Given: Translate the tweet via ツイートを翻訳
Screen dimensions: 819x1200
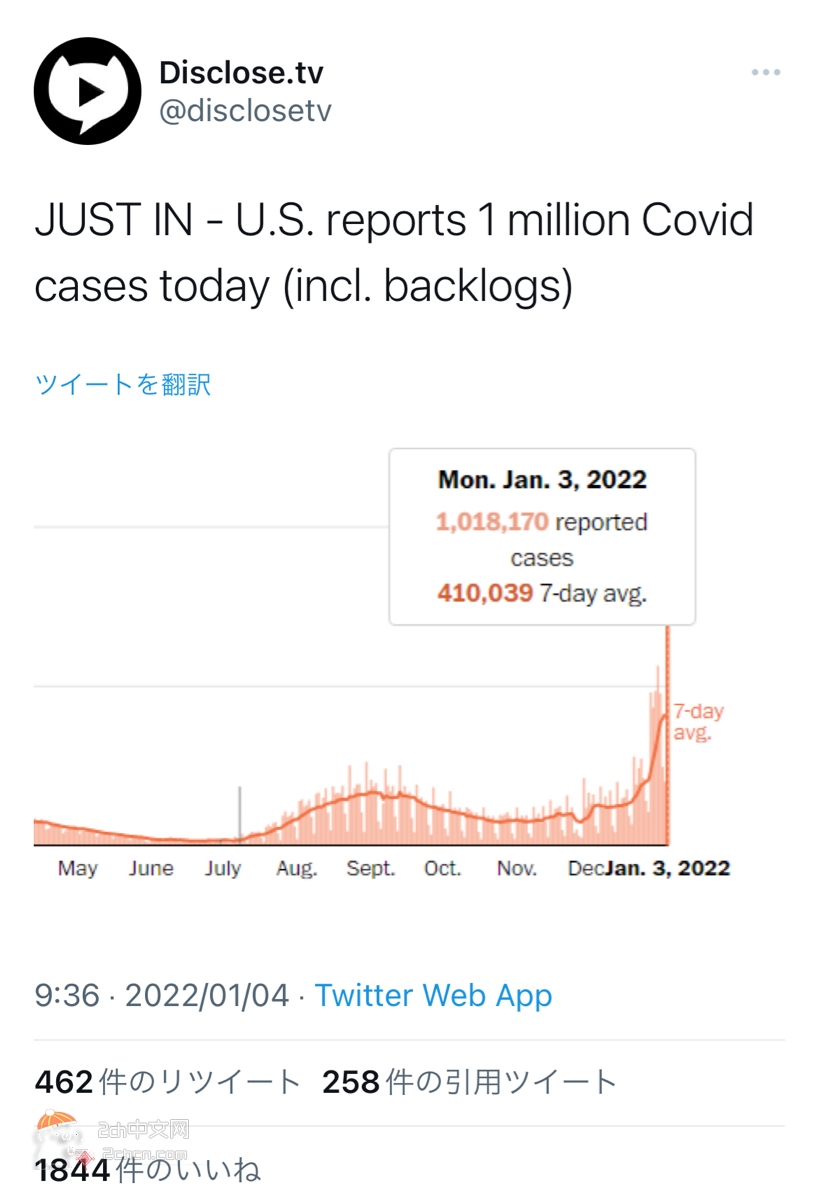Looking at the screenshot, I should coord(123,384).
